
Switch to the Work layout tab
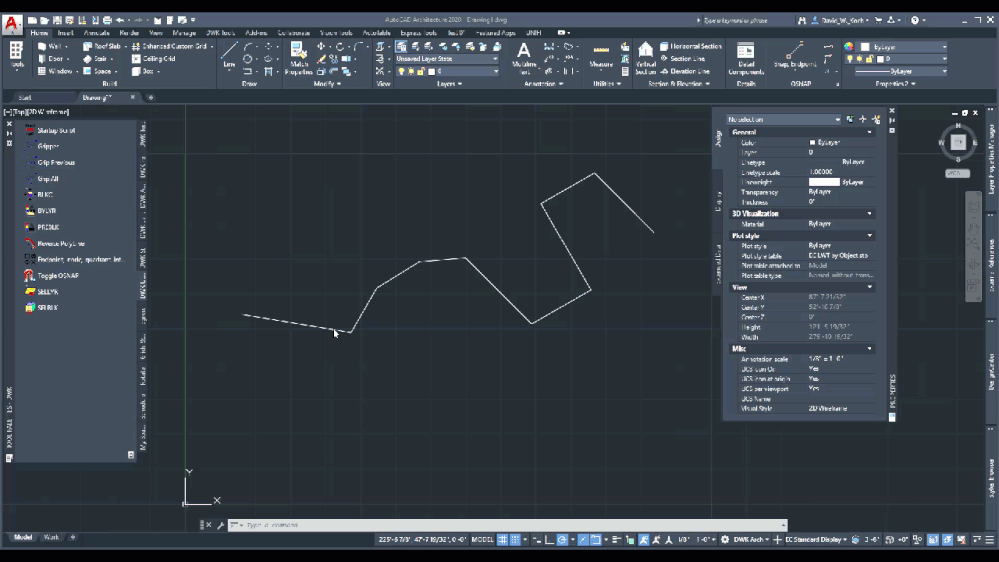51,538
